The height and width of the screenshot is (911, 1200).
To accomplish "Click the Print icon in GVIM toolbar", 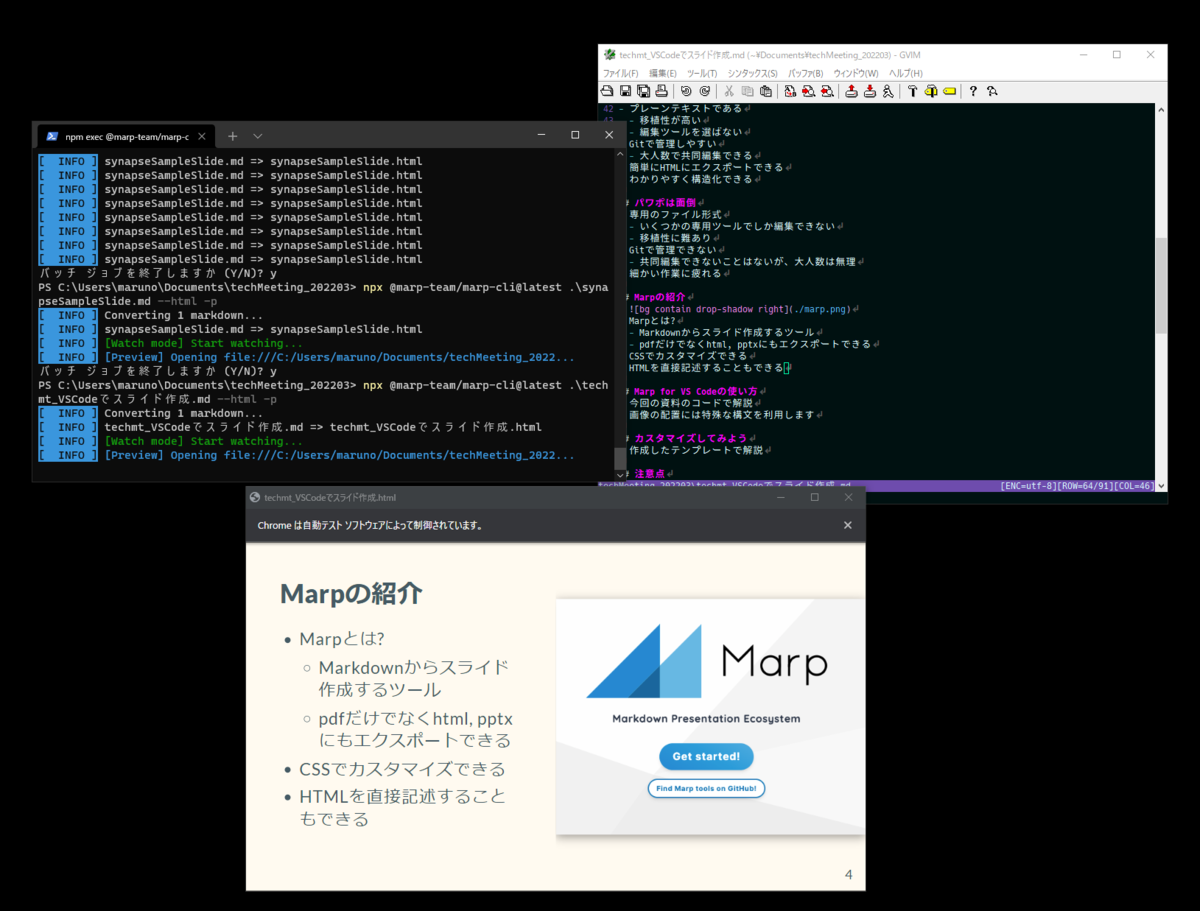I will pos(662,91).
